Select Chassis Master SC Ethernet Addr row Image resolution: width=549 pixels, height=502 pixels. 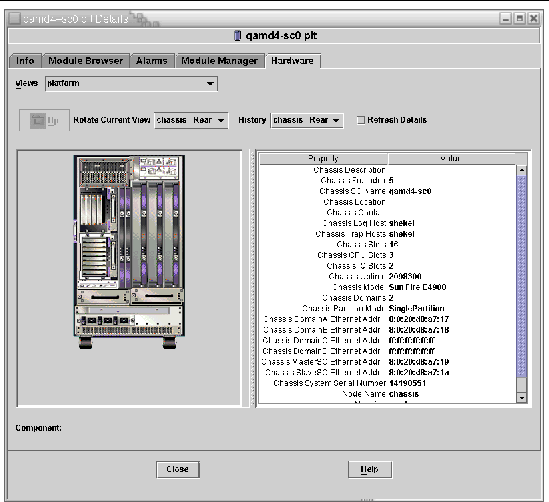388,362
